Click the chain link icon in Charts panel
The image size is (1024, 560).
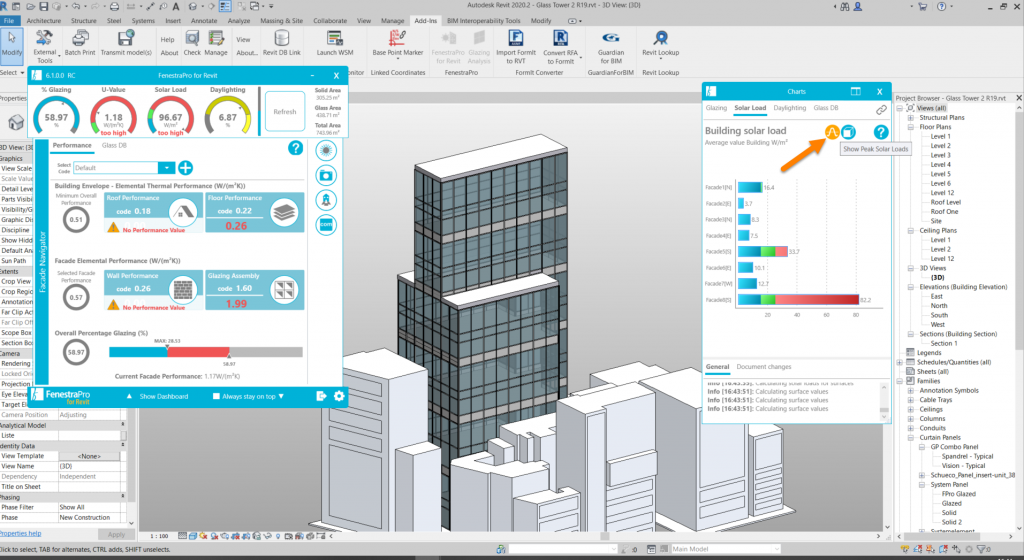tap(881, 110)
